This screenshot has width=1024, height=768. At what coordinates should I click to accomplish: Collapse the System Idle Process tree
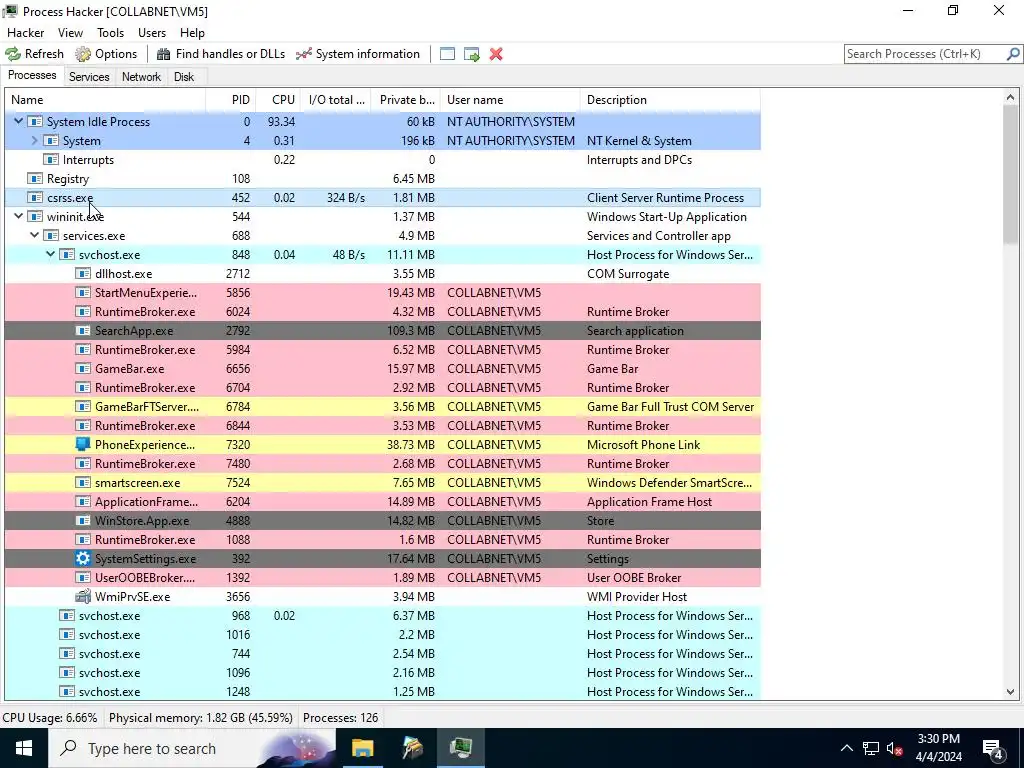18,121
